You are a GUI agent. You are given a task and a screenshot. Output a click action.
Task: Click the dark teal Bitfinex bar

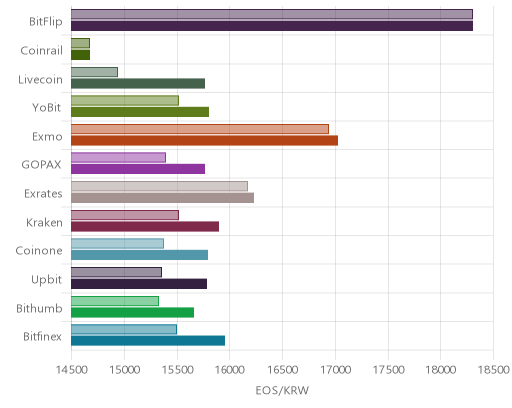click(148, 341)
